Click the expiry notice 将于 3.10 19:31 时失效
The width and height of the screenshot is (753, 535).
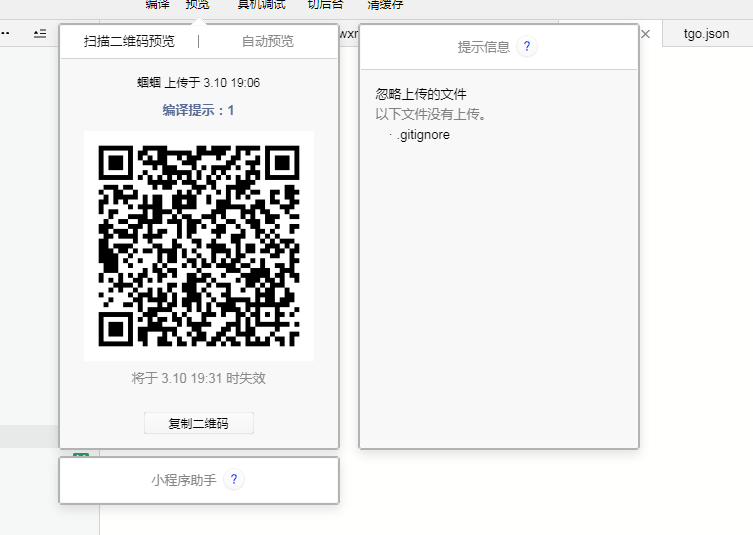pos(199,378)
